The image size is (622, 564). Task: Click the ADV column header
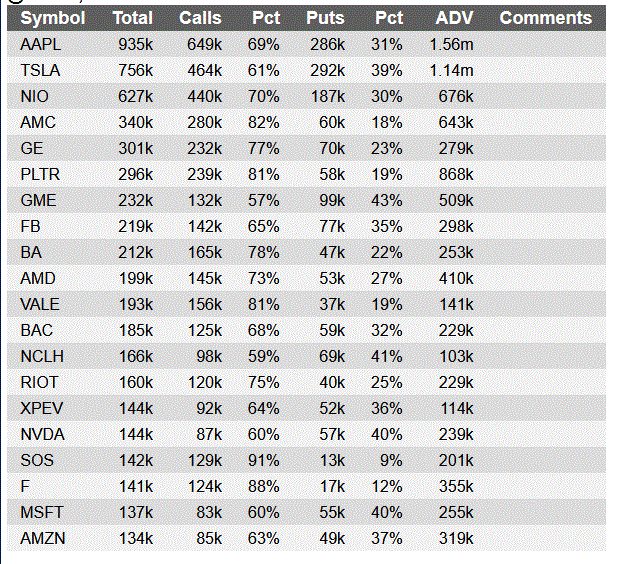(455, 18)
